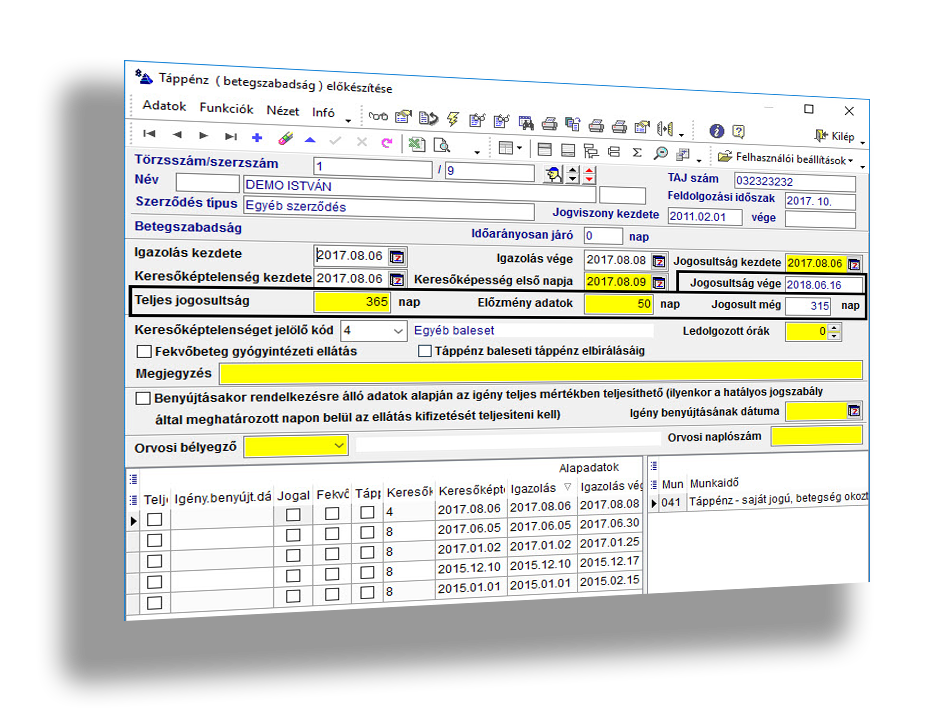
Task: Open the Nézet menu
Action: point(283,110)
